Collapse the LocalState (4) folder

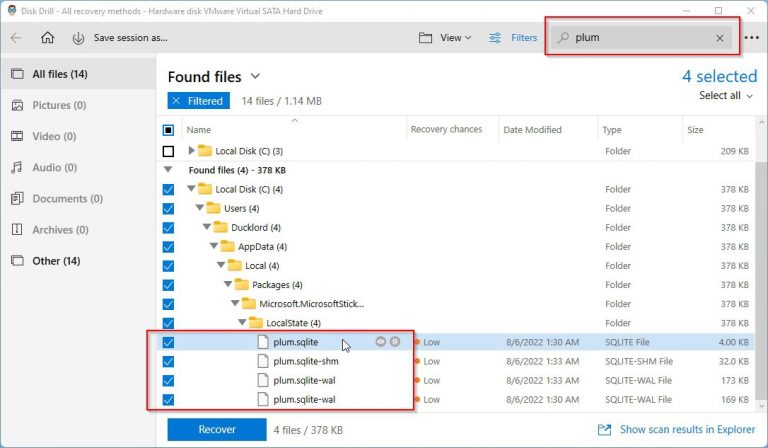pyautogui.click(x=242, y=322)
